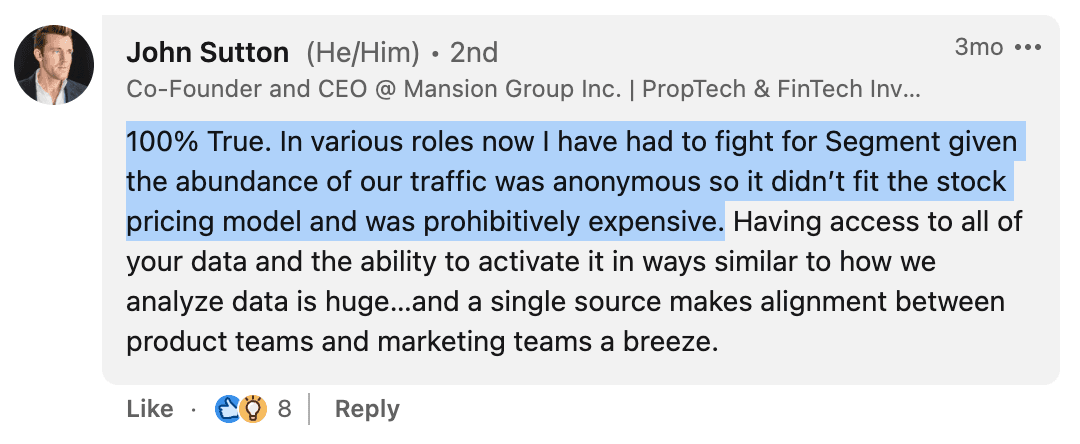Click the 2nd degree connection badge
This screenshot has height=444, width=1080.
tap(474, 52)
